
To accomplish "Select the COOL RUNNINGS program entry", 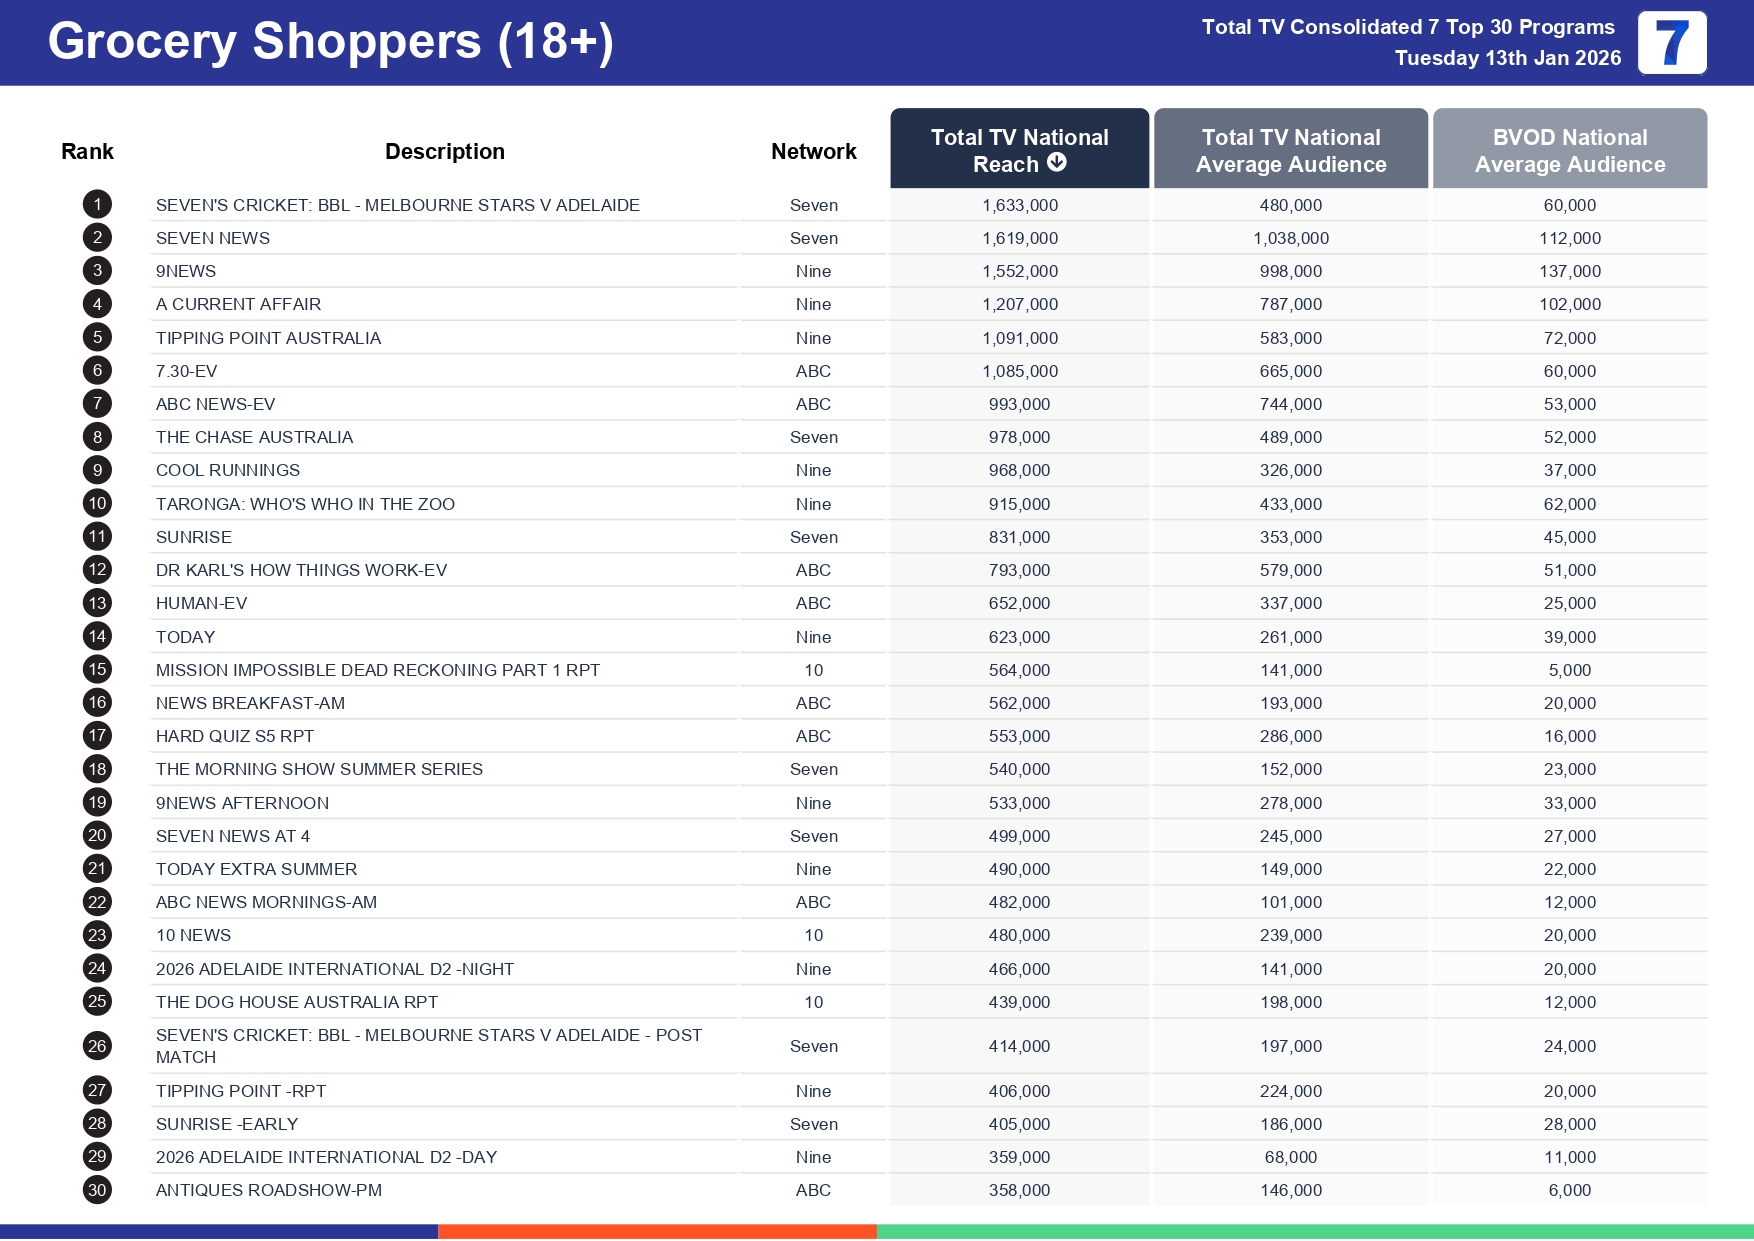I will (228, 470).
